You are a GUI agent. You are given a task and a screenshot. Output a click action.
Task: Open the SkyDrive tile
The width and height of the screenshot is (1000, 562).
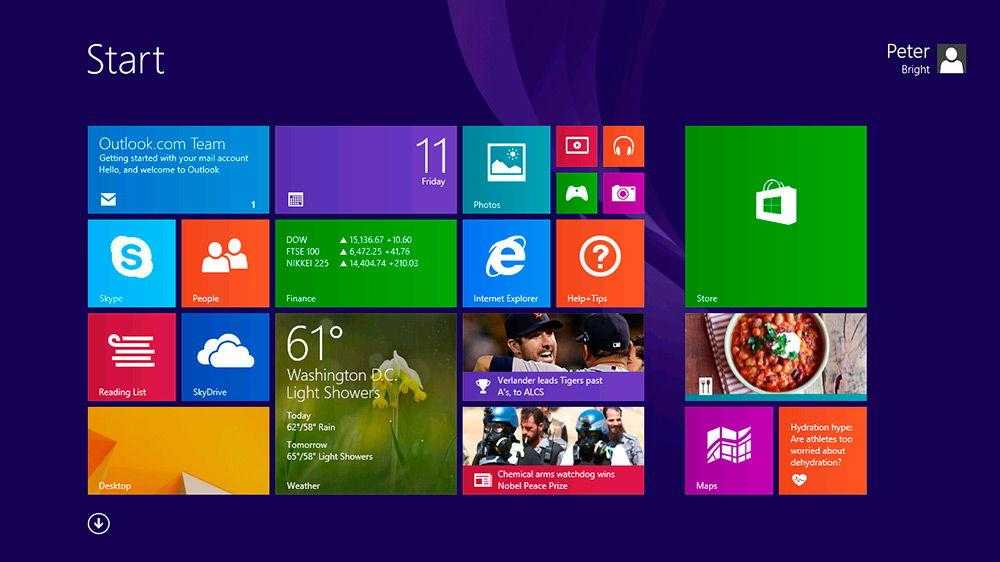tap(225, 357)
